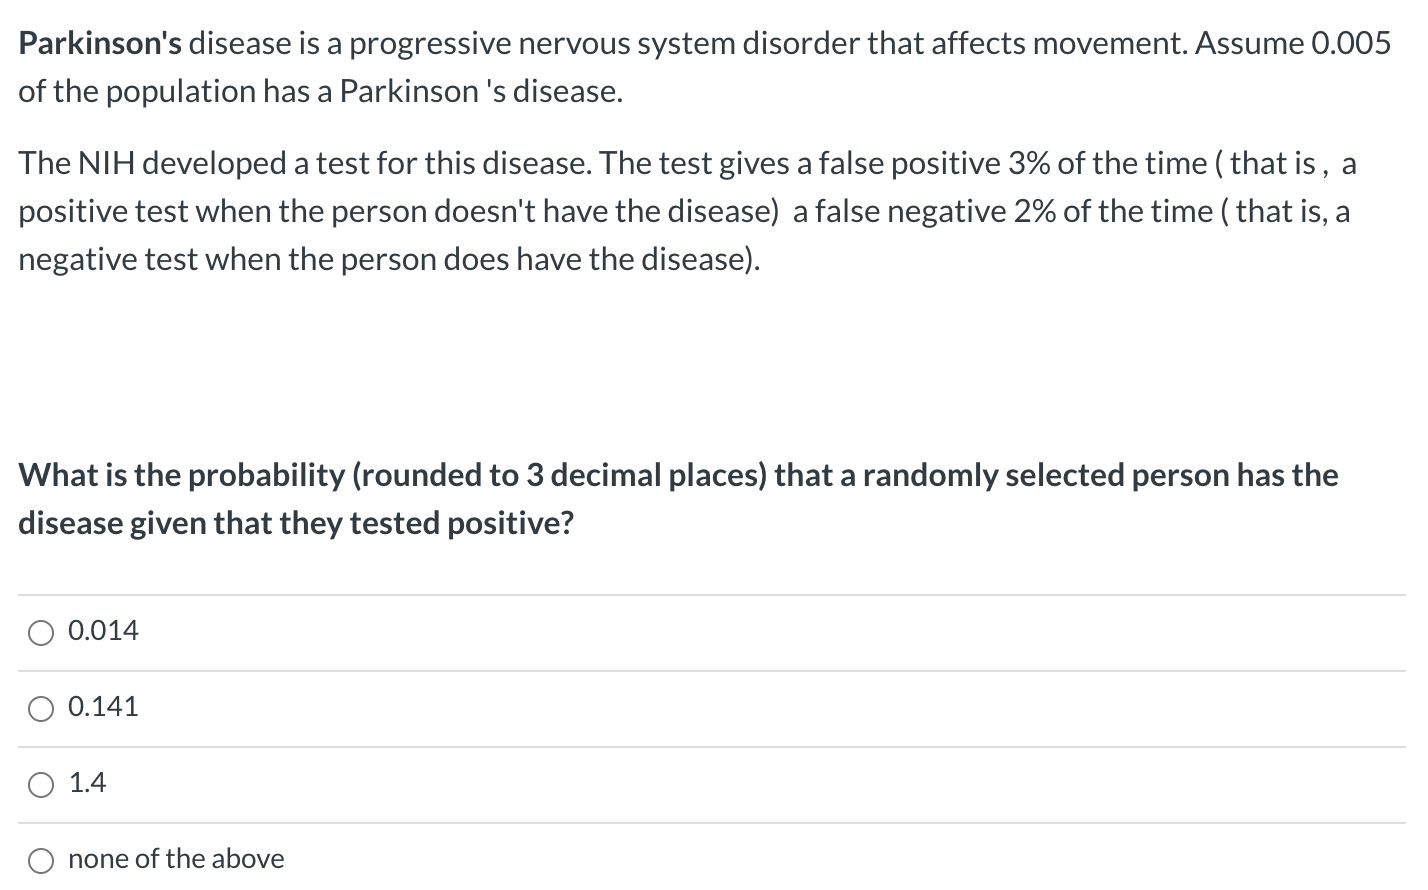Click the '0.014' answer label text

[x=103, y=631]
